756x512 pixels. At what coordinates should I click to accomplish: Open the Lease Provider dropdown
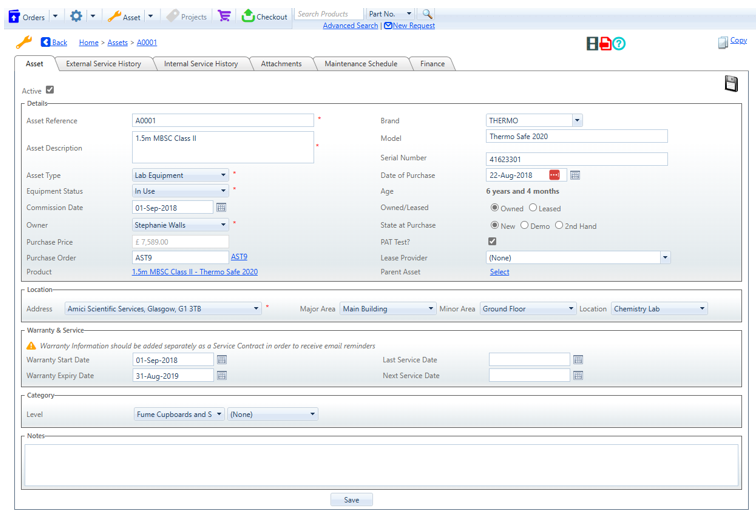pos(665,257)
